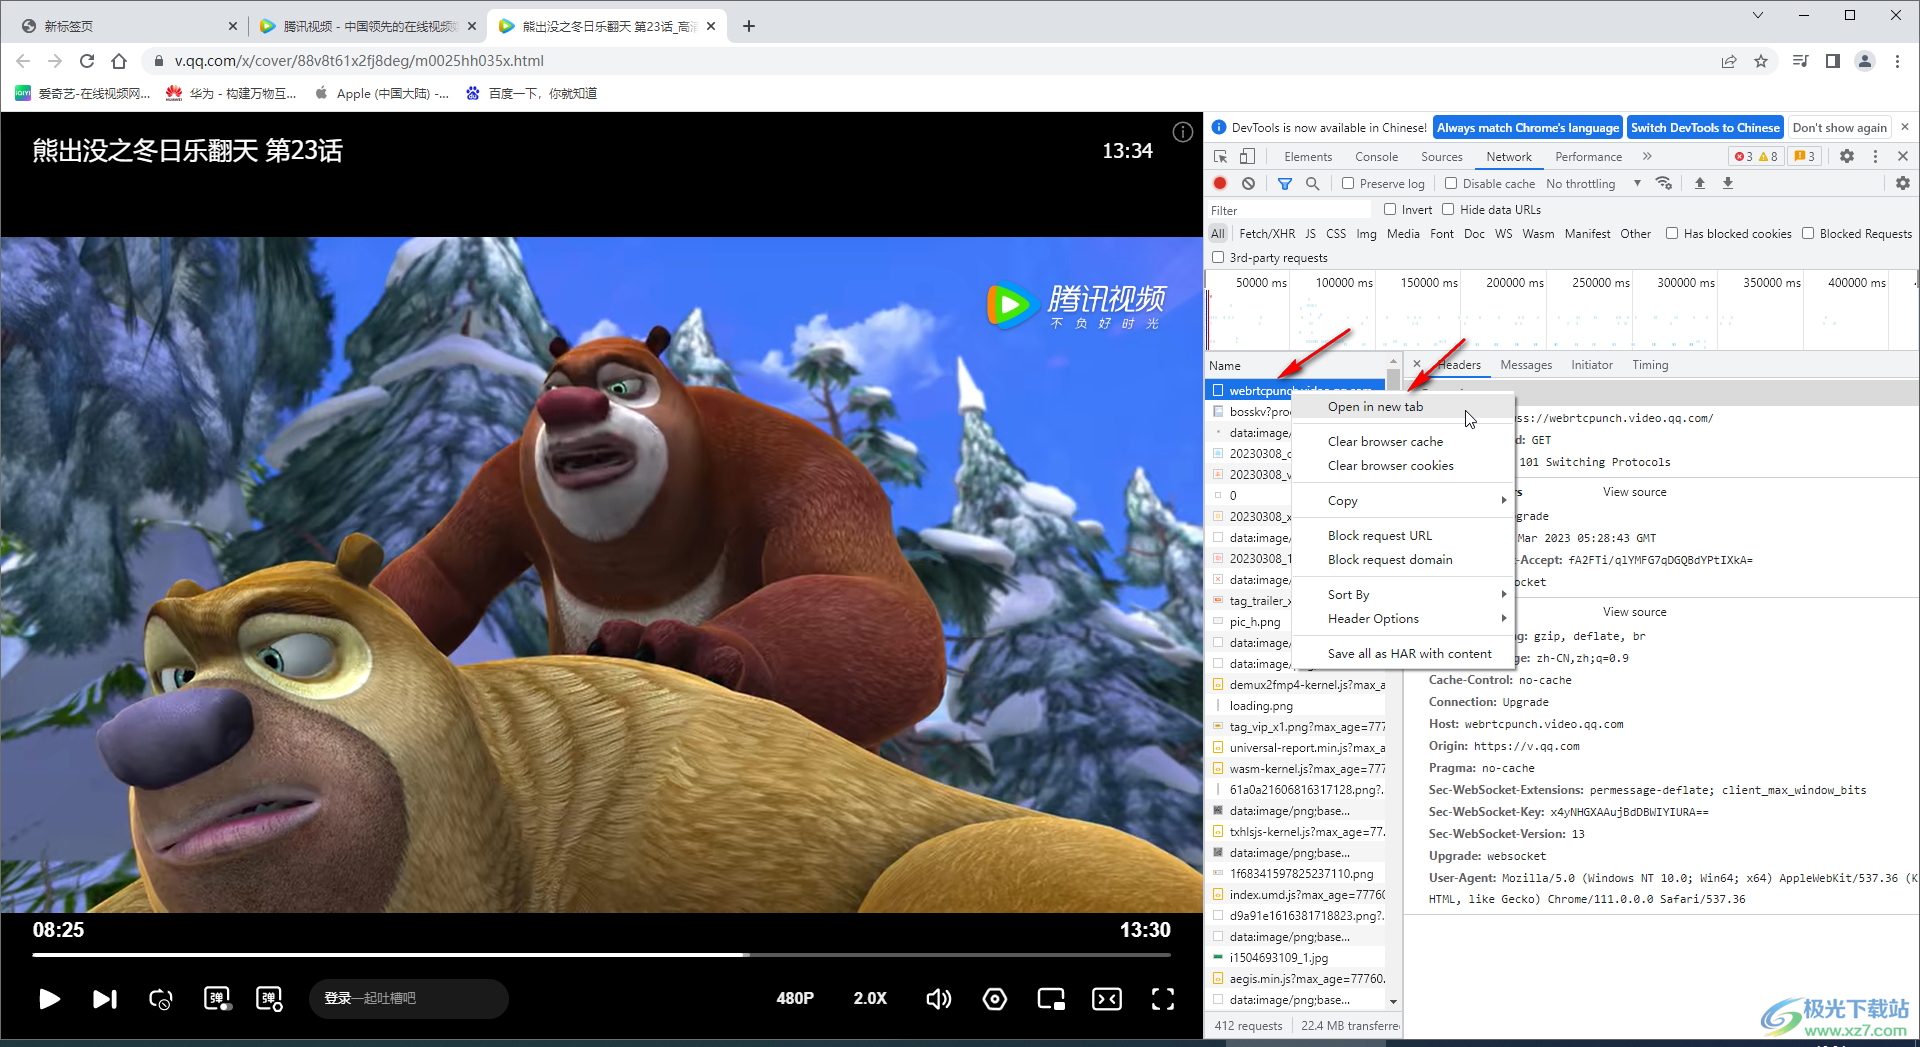
Task: Open the No throttling dropdown
Action: pos(1593,183)
